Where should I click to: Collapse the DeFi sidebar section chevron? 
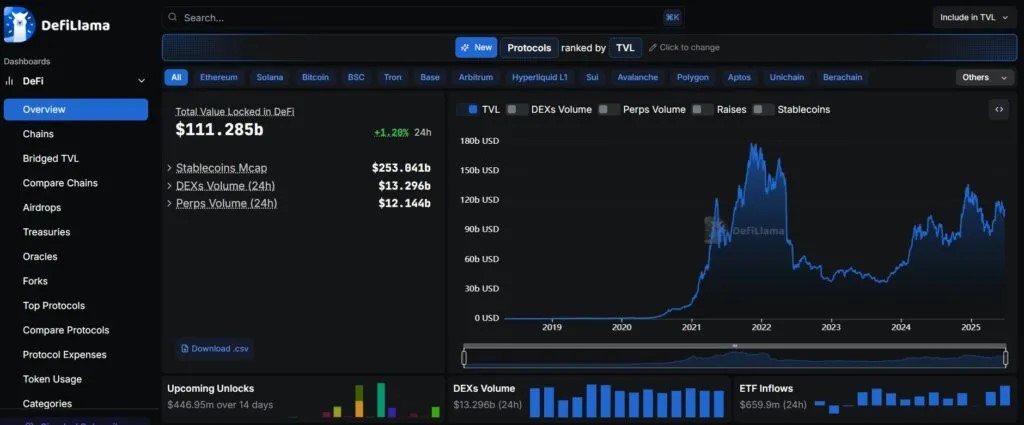[141, 81]
